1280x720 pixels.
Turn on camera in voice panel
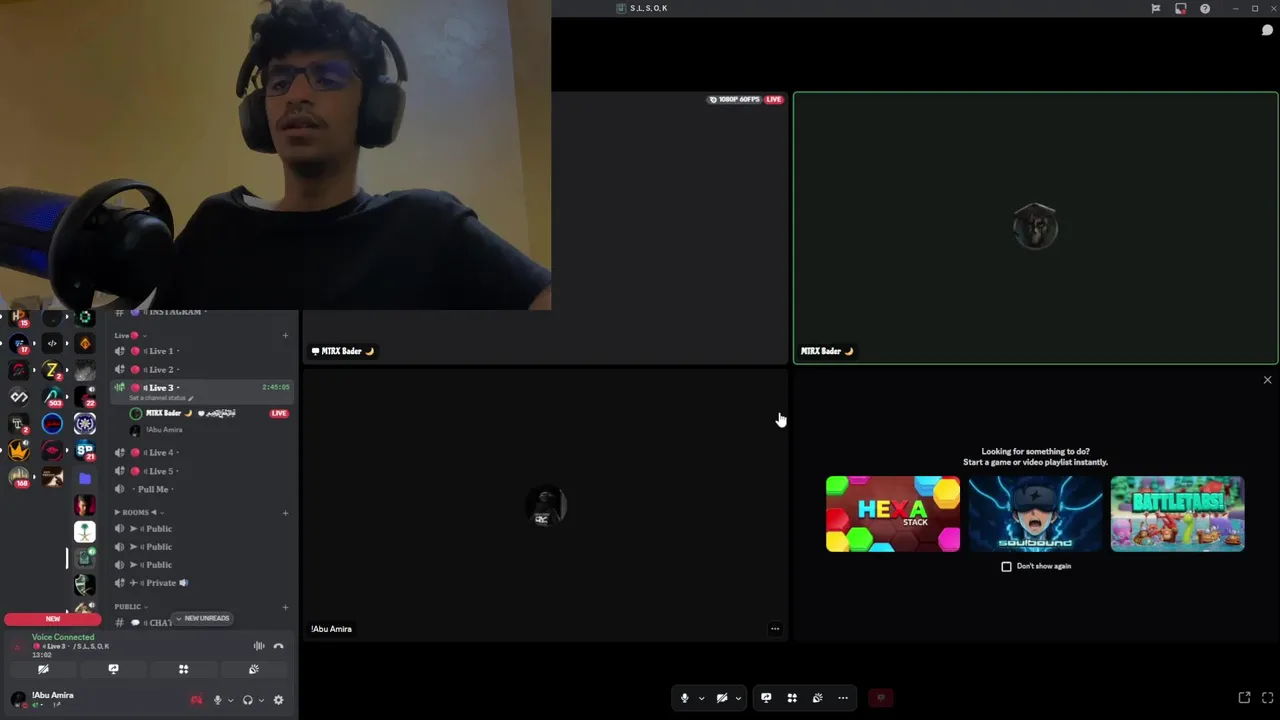click(x=43, y=669)
